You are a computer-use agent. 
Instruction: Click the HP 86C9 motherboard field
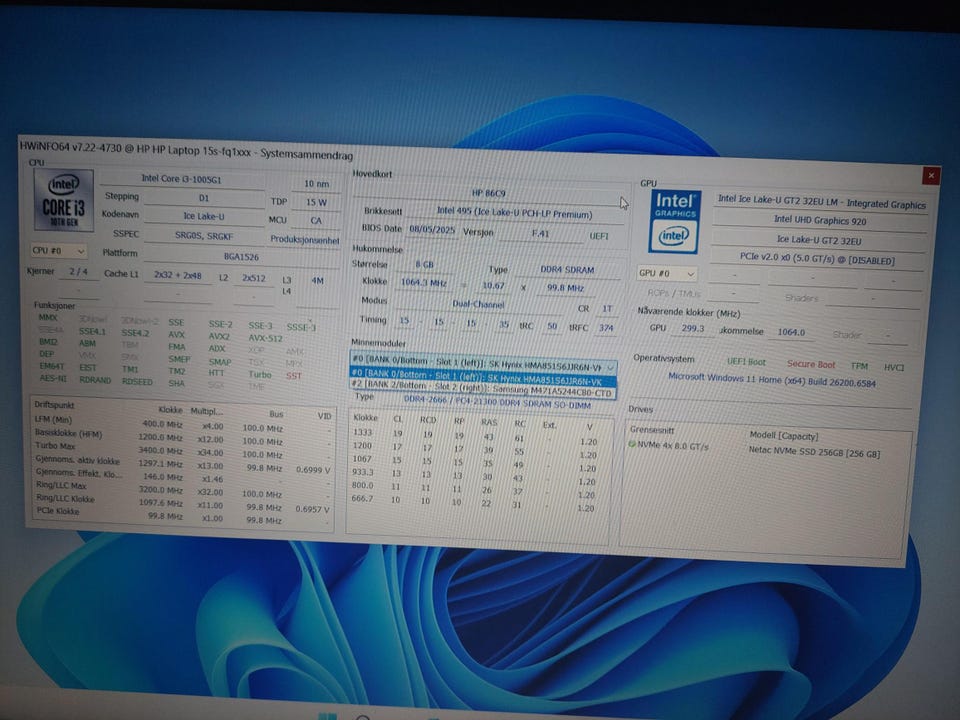pyautogui.click(x=488, y=193)
